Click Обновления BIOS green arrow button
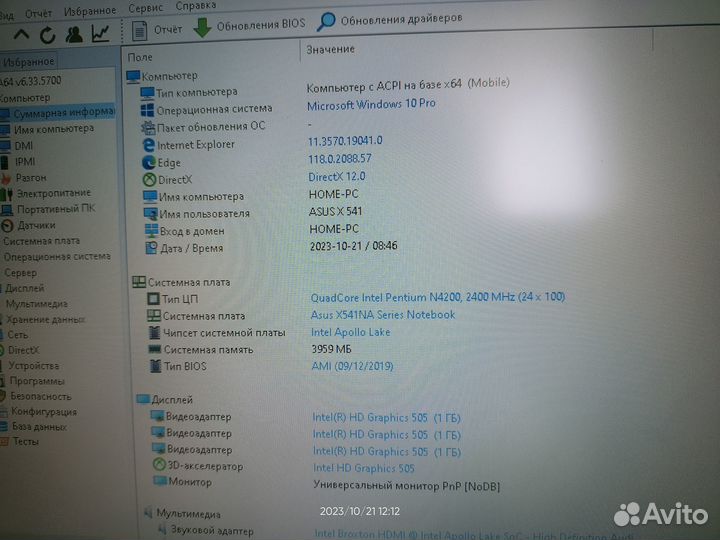This screenshot has height=540, width=720. tap(249, 26)
